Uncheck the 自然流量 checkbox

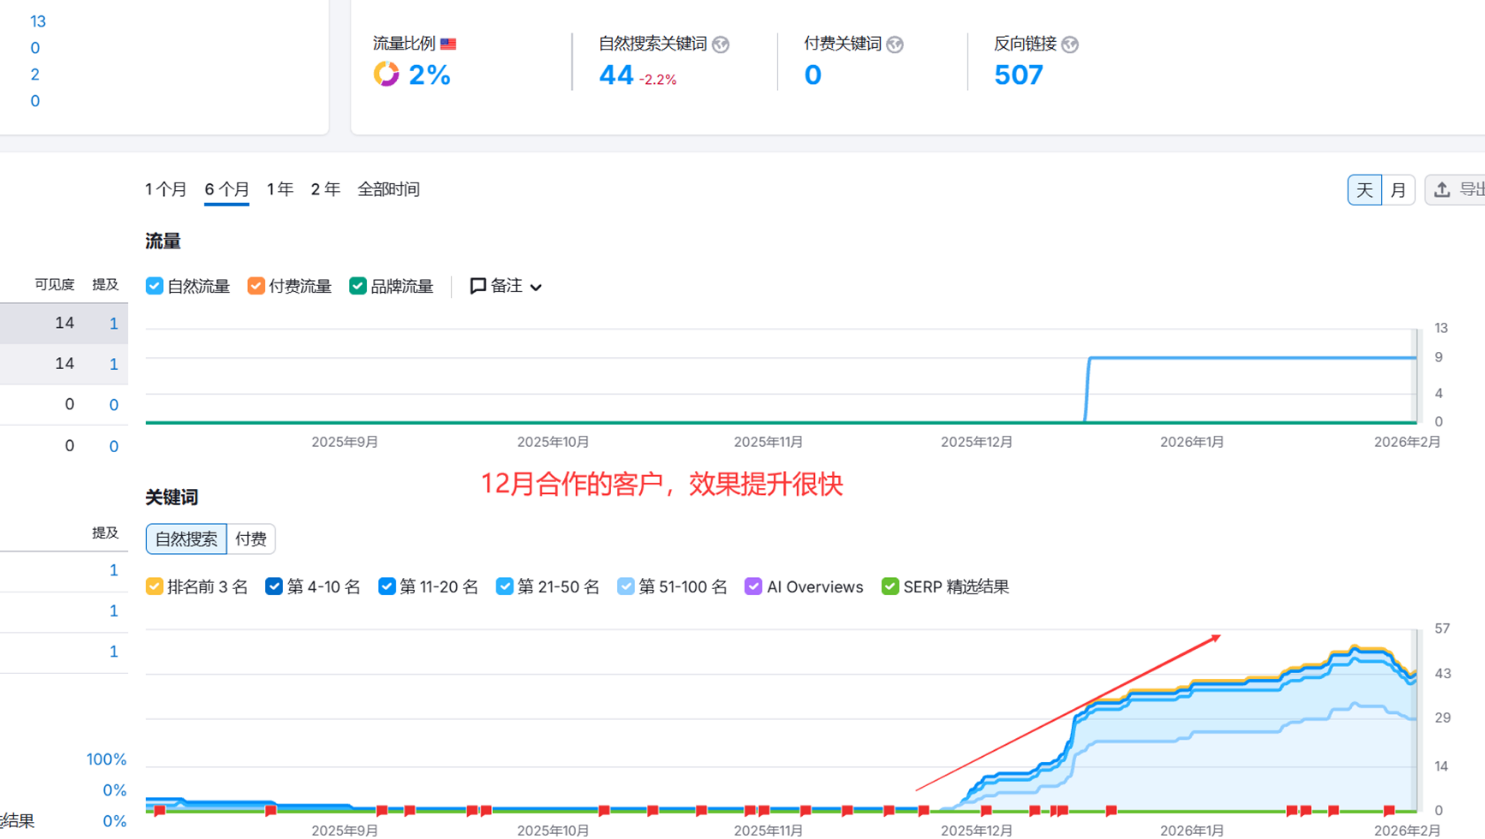click(x=155, y=286)
